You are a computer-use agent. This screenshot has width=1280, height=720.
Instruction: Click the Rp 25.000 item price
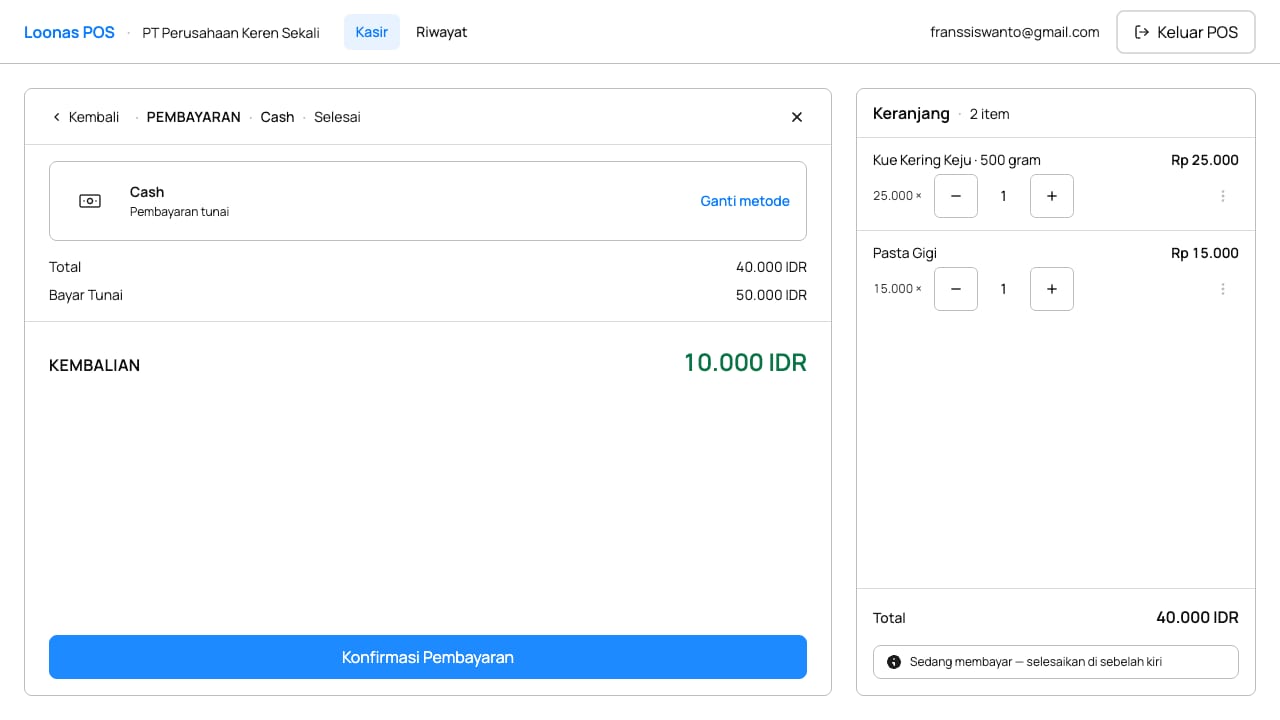tap(1205, 160)
